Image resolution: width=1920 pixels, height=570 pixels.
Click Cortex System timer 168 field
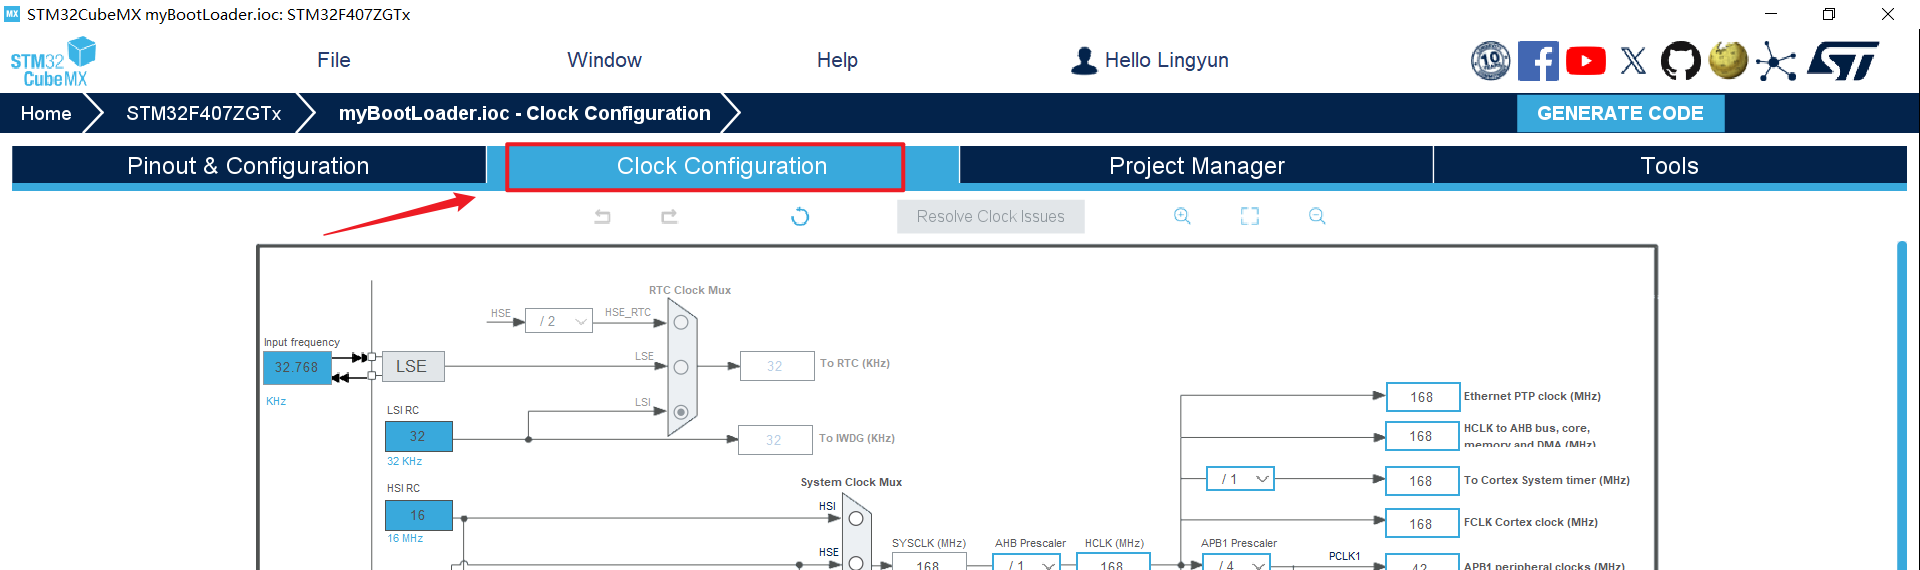(1422, 481)
